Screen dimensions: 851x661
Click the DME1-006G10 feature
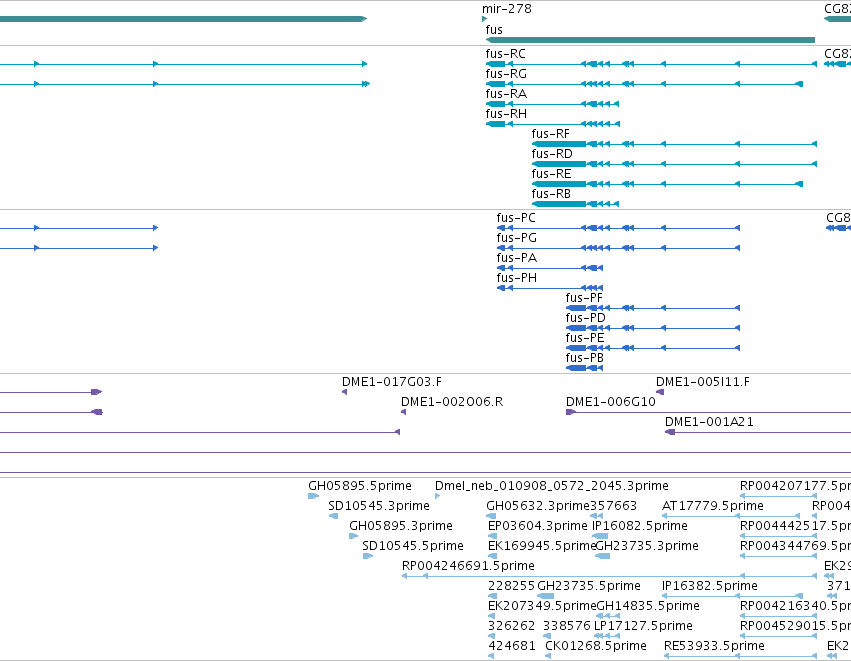pos(708,412)
